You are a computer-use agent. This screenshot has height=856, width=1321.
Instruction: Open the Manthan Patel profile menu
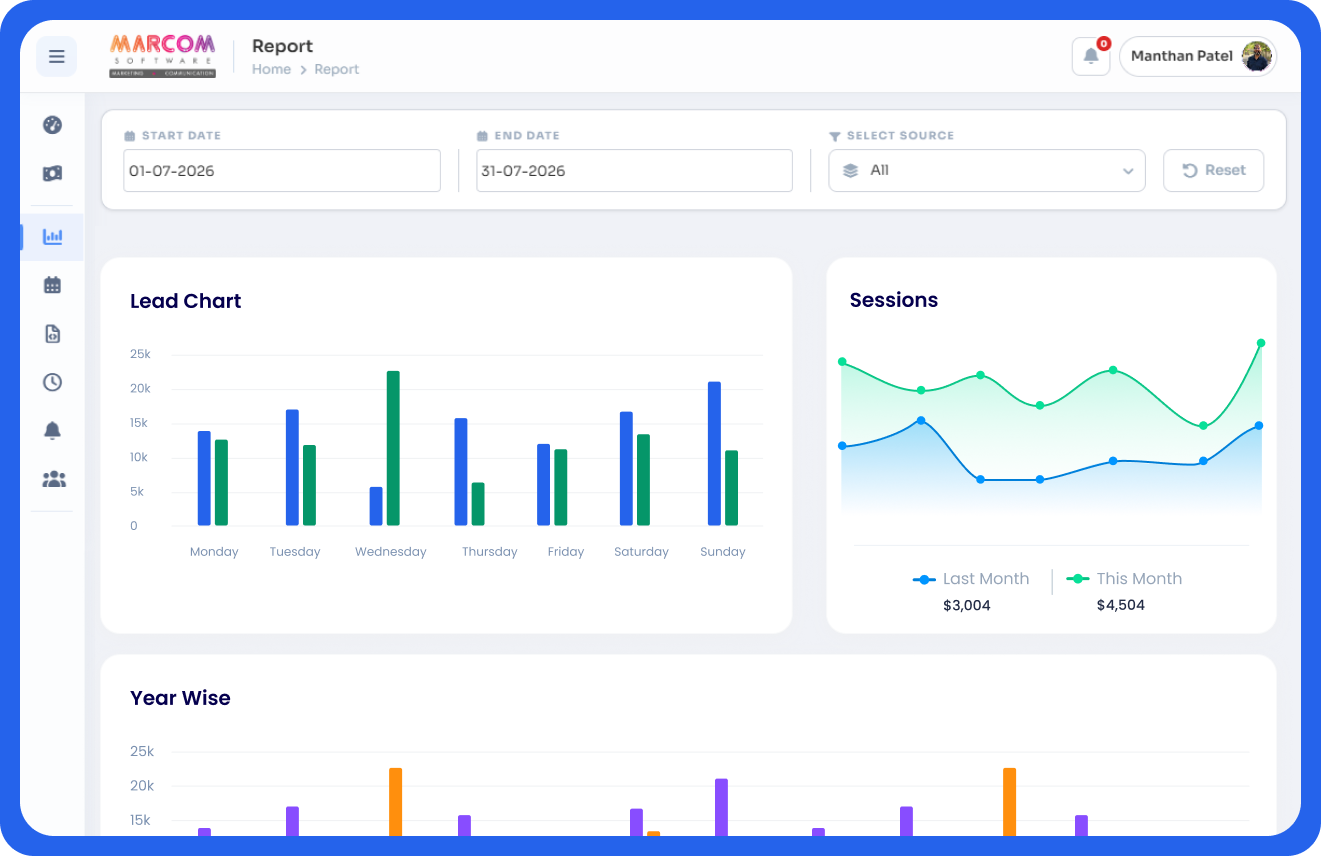(1198, 56)
